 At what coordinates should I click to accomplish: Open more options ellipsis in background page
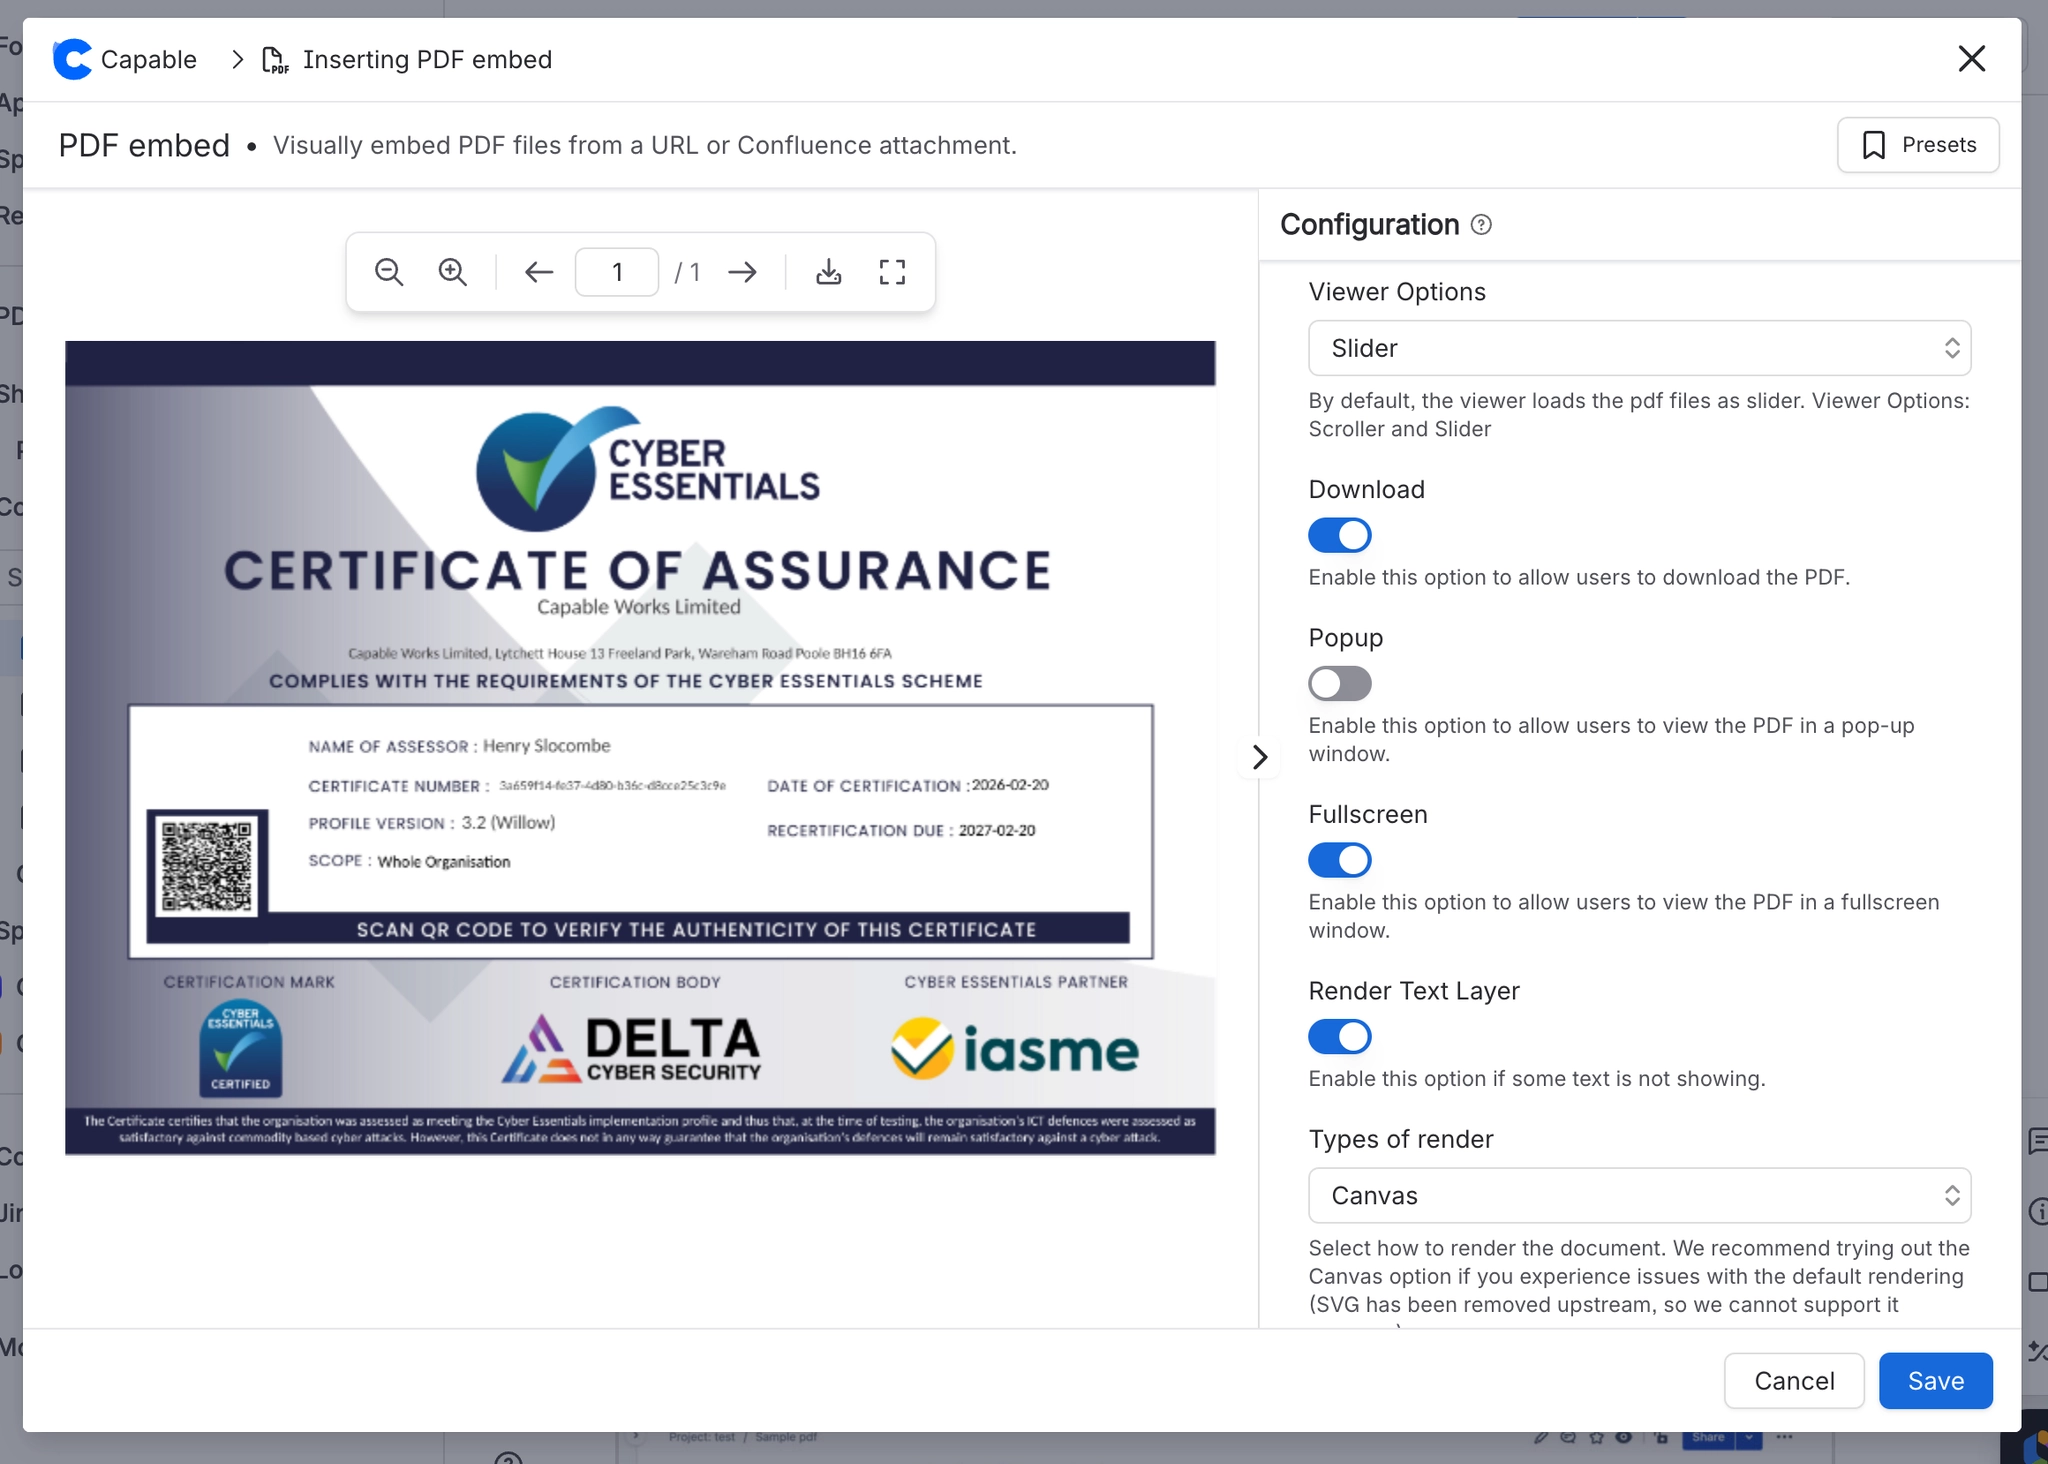pos(1785,1438)
